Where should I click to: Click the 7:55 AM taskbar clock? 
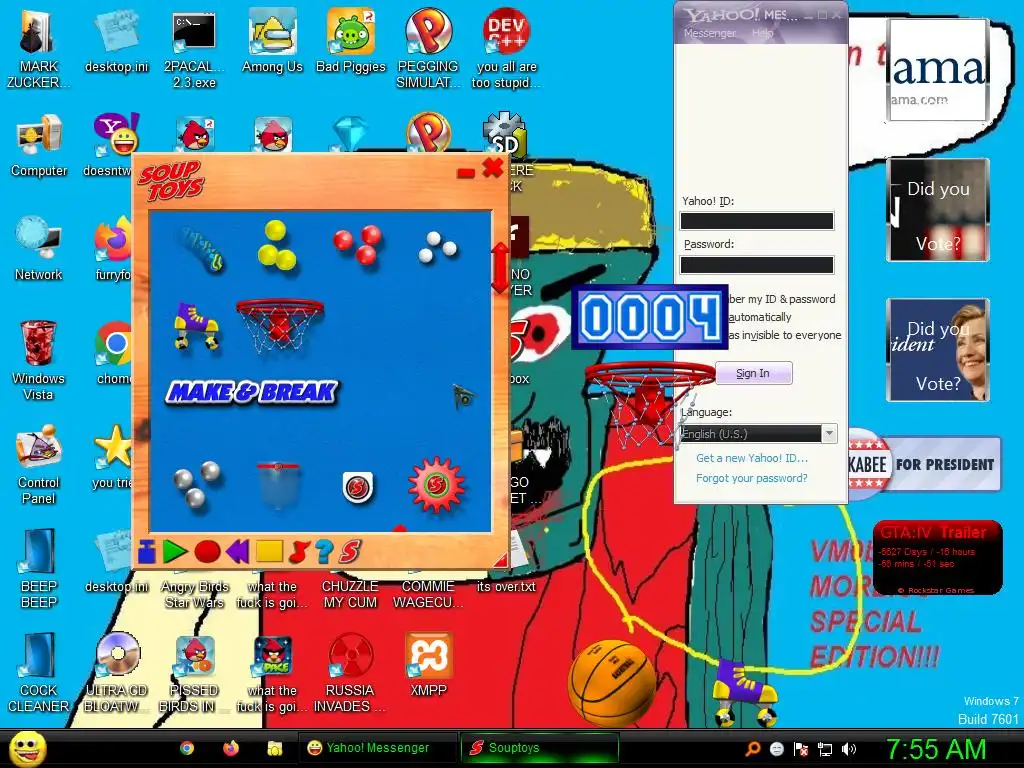[936, 749]
